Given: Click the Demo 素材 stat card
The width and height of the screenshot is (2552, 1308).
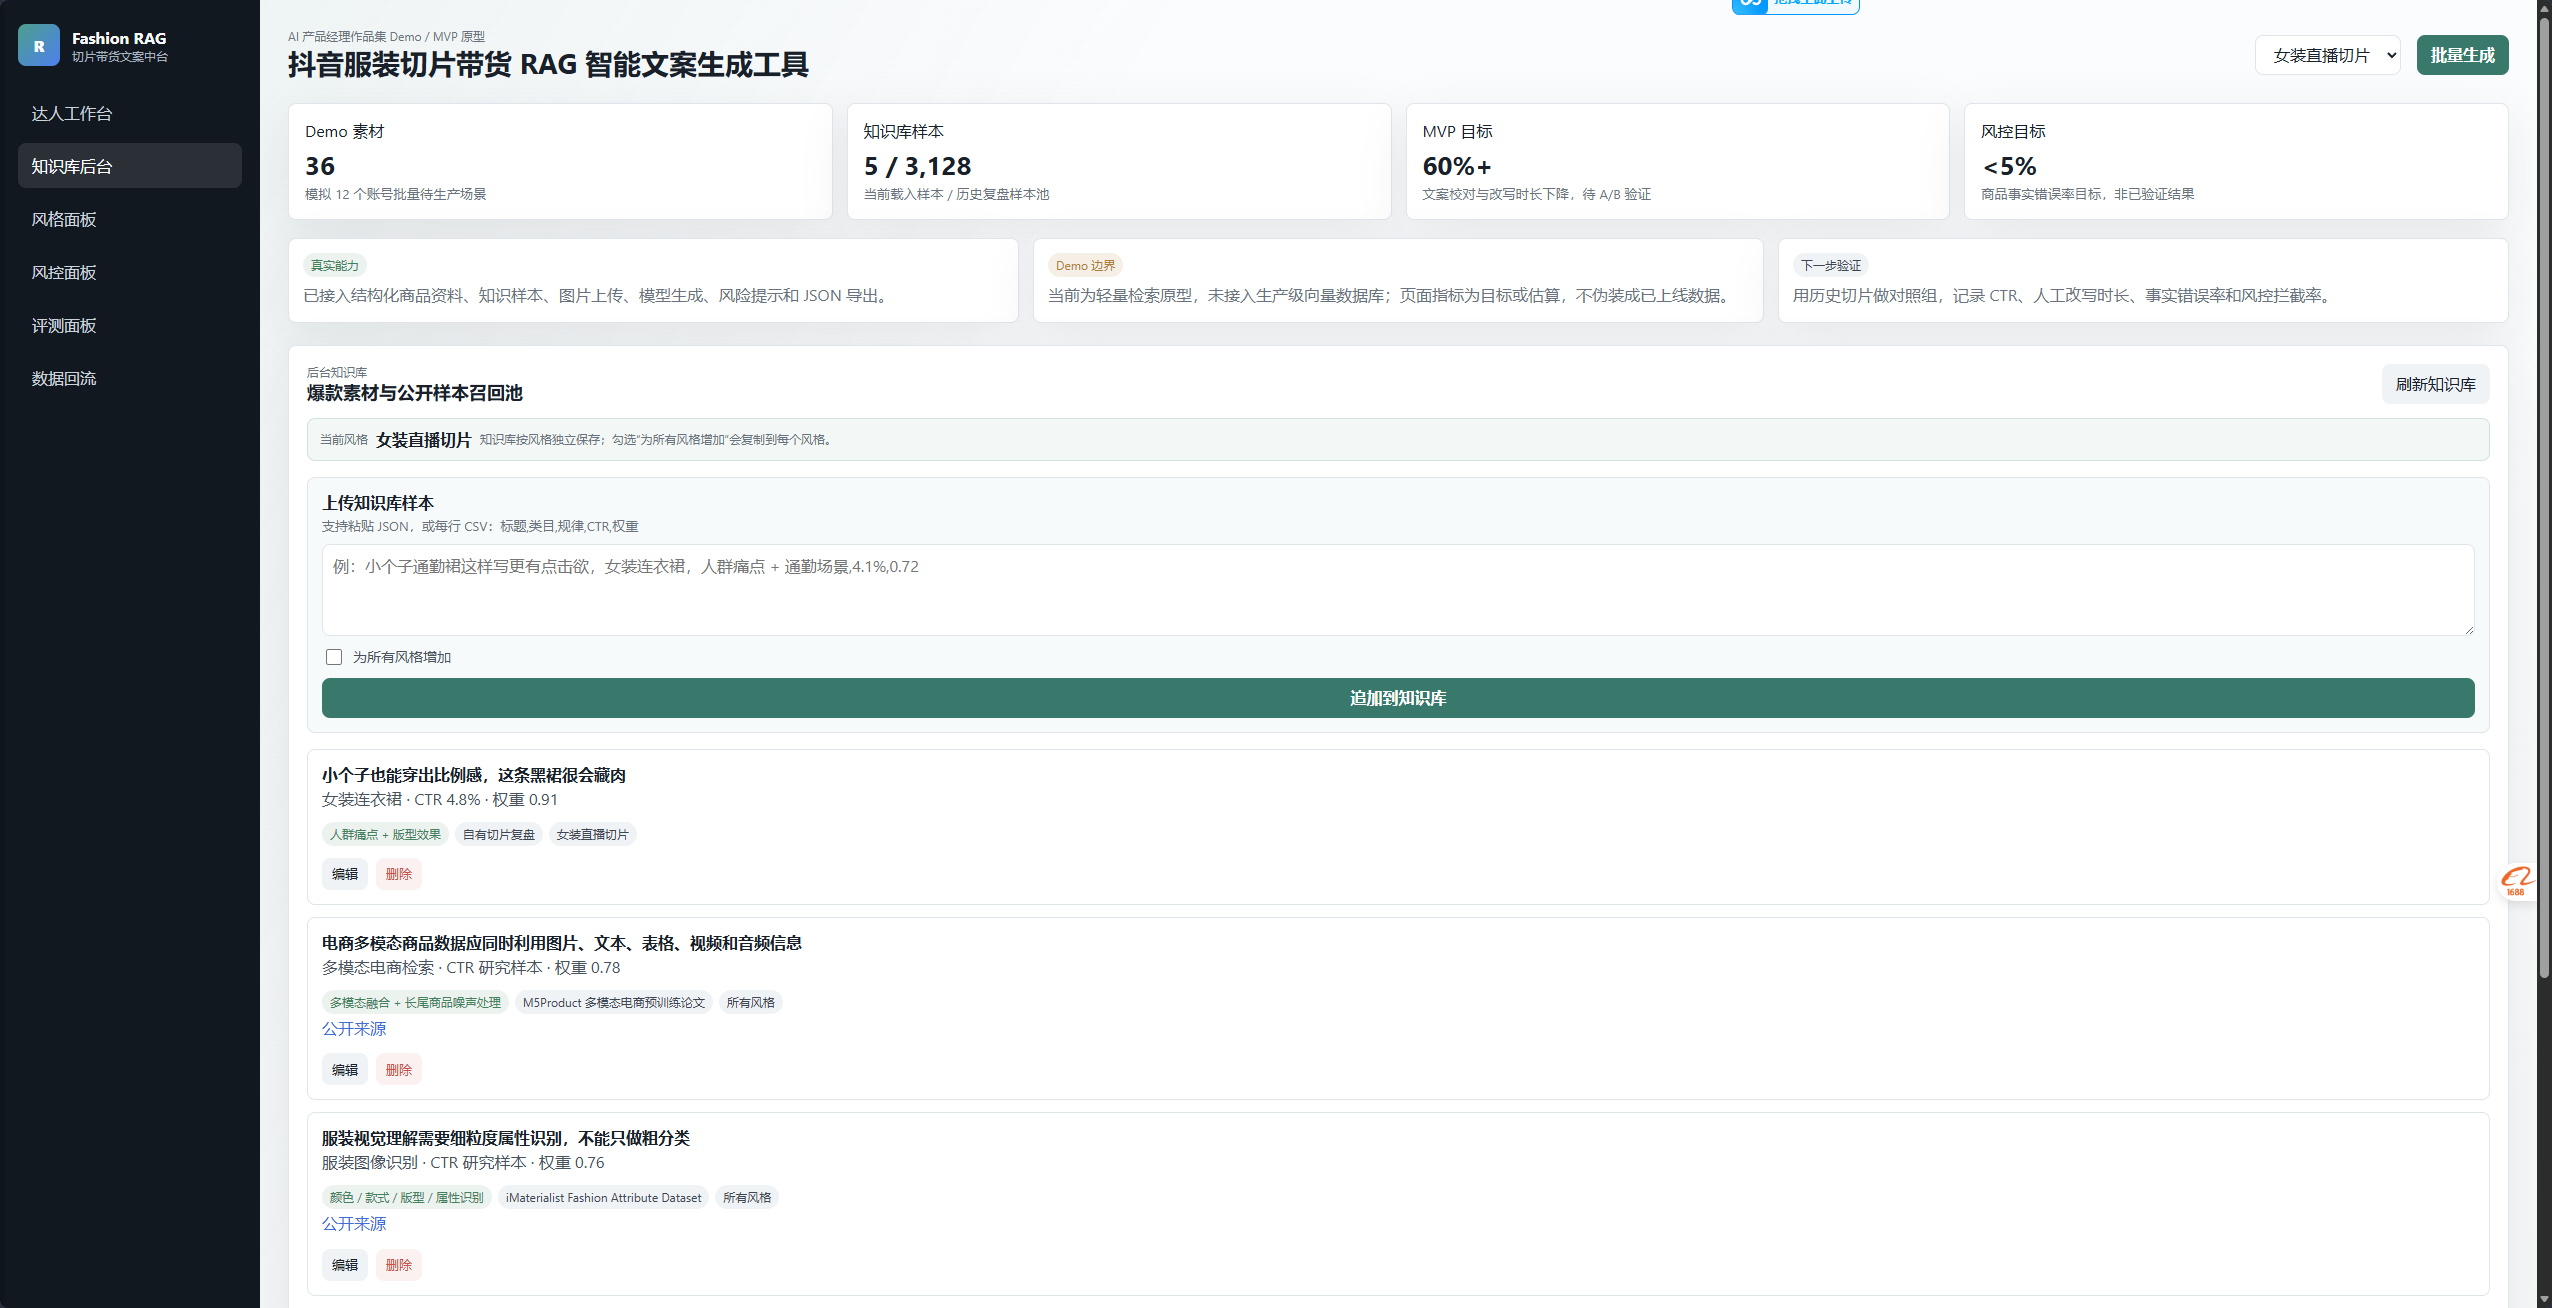Looking at the screenshot, I should (x=560, y=161).
